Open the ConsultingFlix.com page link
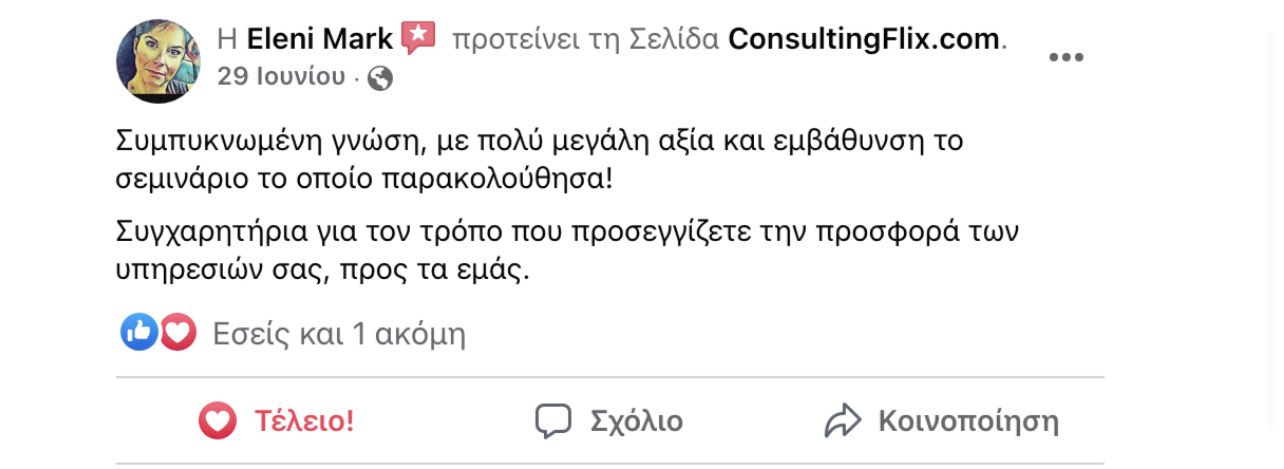The height and width of the screenshot is (469, 1284). click(x=864, y=40)
